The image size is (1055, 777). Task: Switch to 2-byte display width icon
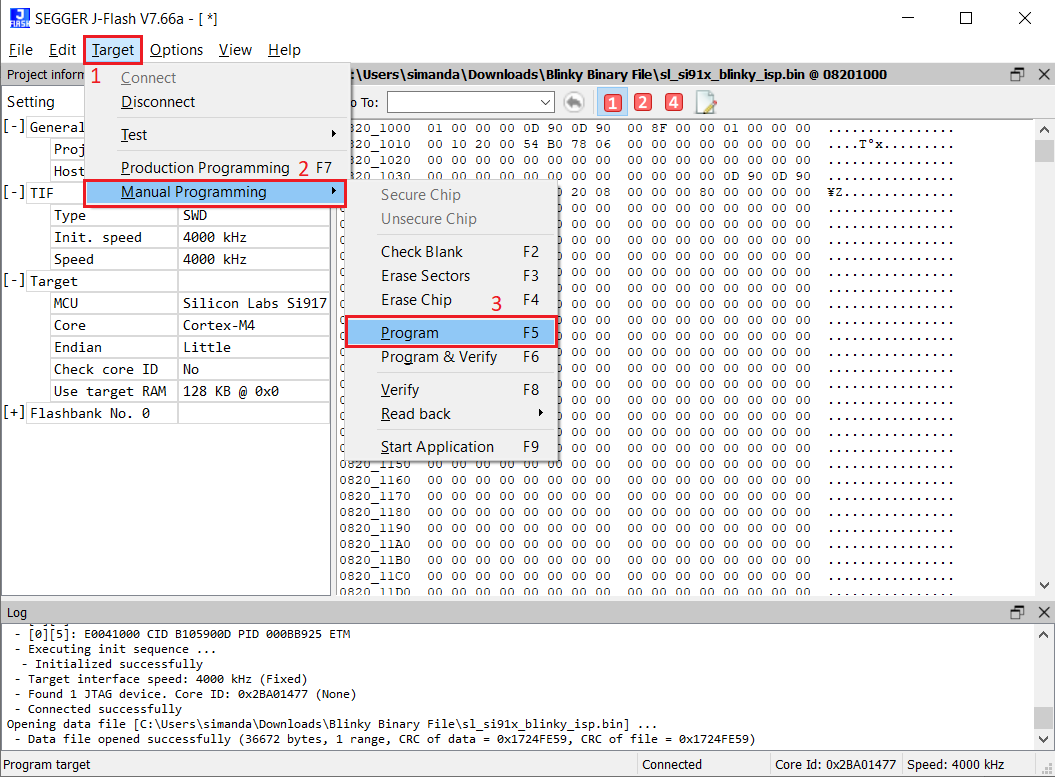[643, 102]
